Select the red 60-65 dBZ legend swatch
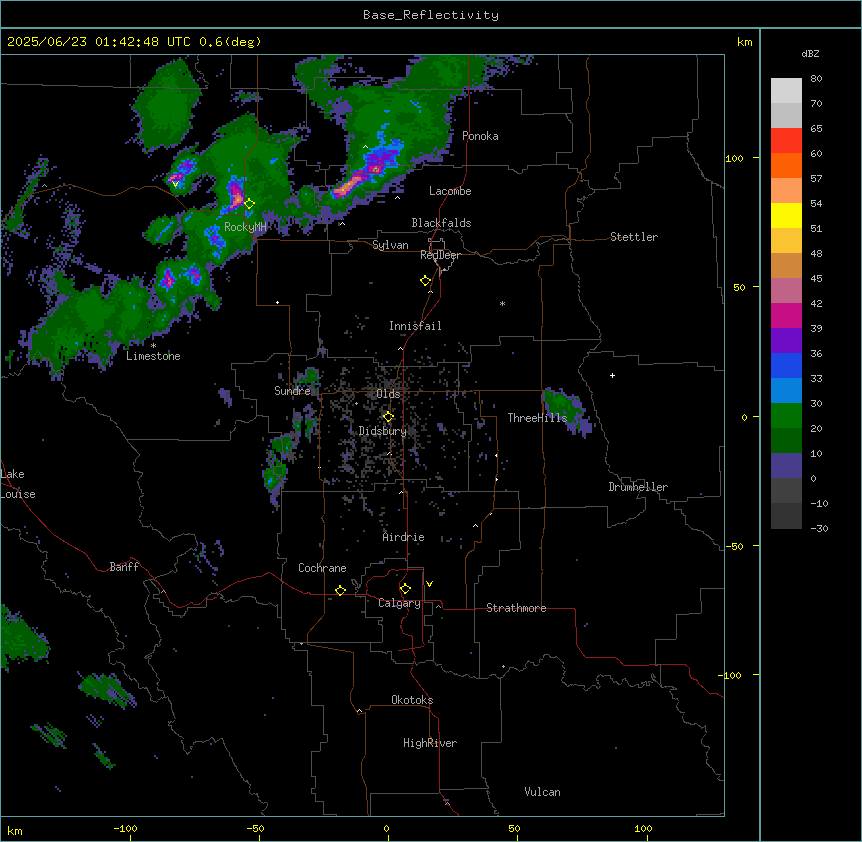862x842 pixels. point(786,141)
